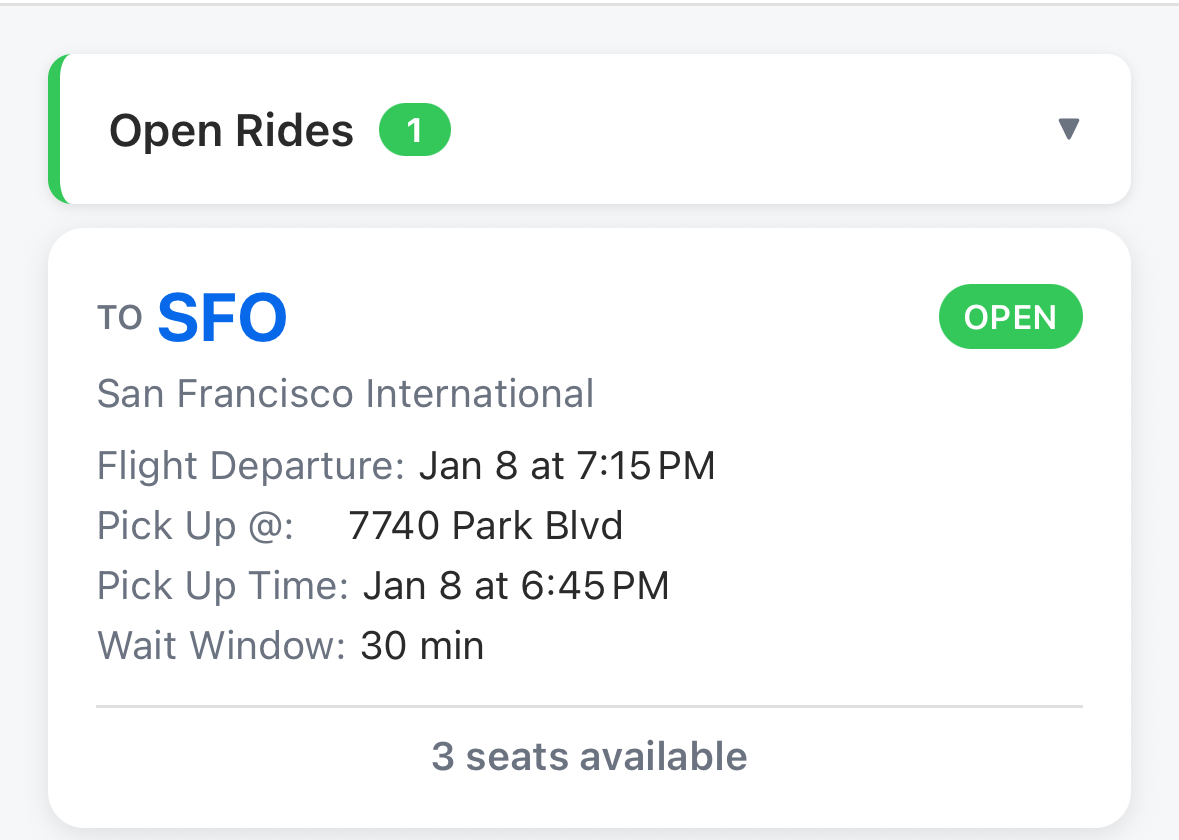Viewport: 1179px width, 840px height.
Task: Click the Pick Up Time label
Action: point(222,586)
